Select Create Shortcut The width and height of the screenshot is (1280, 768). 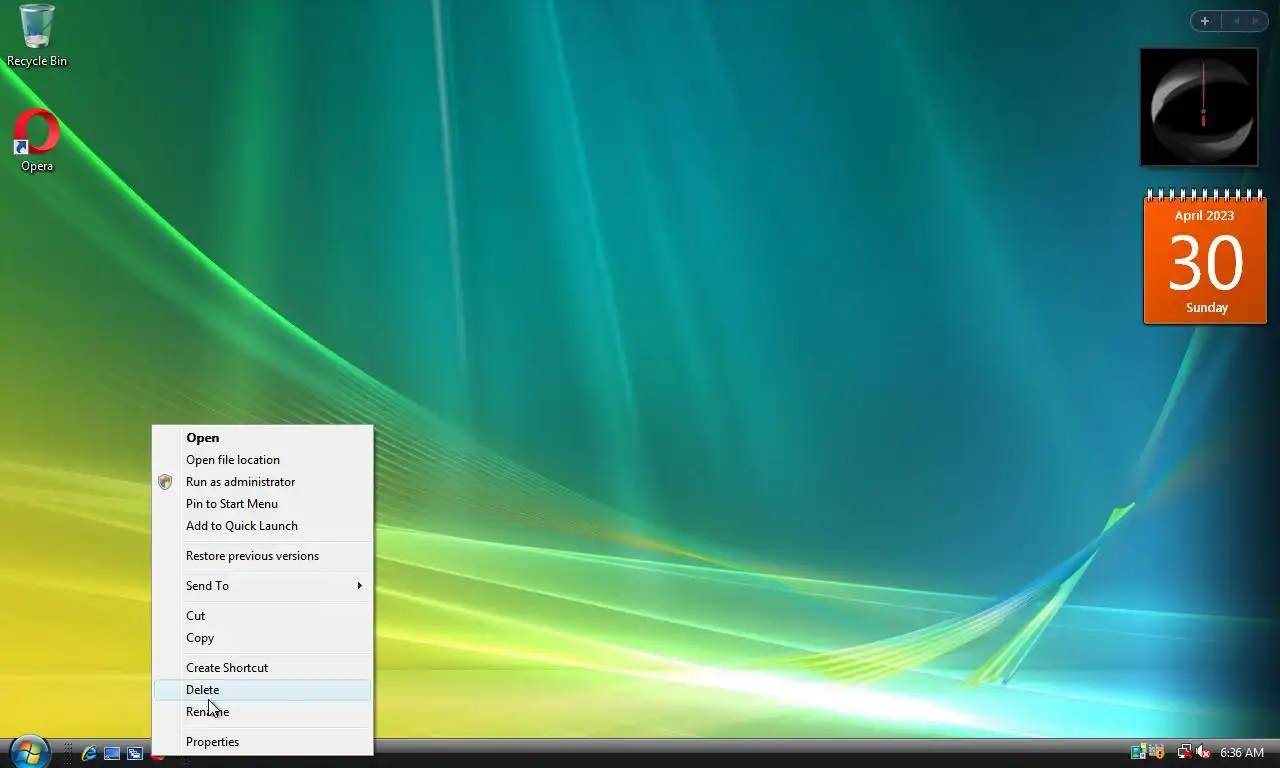pyautogui.click(x=262, y=668)
